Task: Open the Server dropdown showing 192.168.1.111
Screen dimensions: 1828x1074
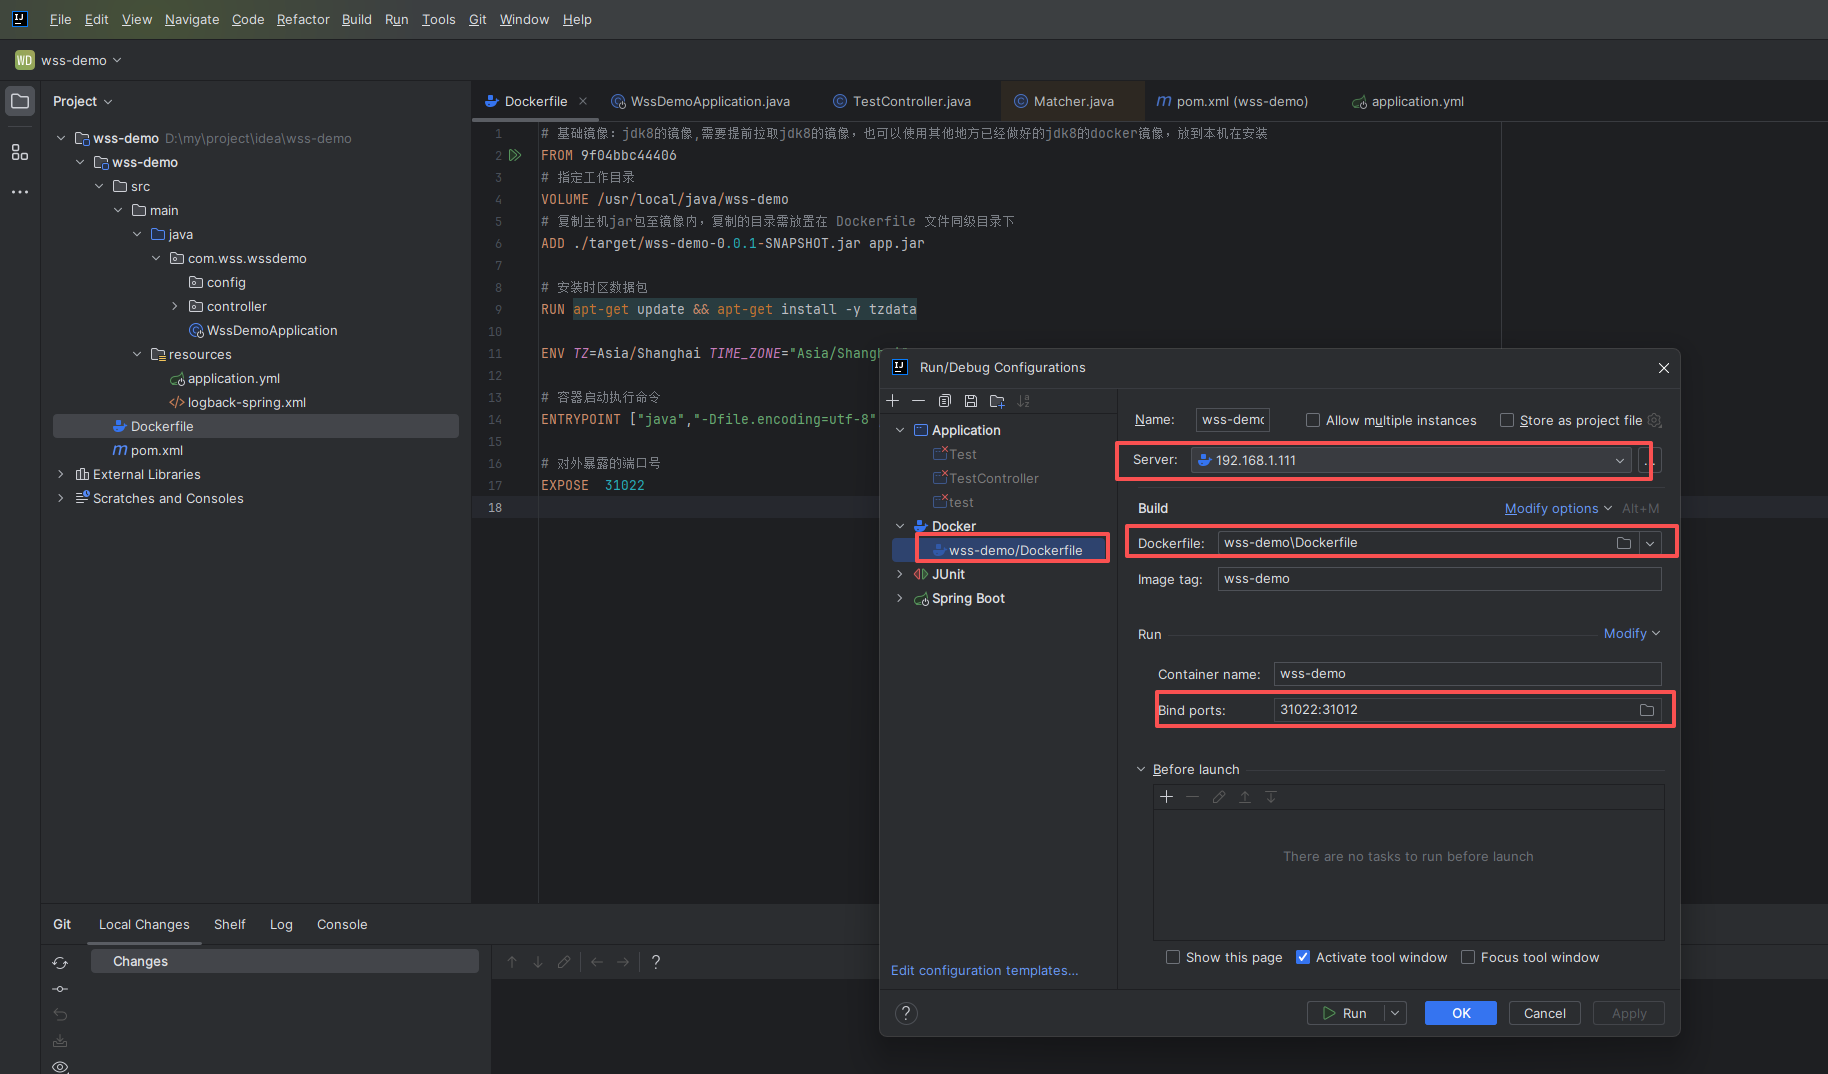Action: tap(1410, 460)
